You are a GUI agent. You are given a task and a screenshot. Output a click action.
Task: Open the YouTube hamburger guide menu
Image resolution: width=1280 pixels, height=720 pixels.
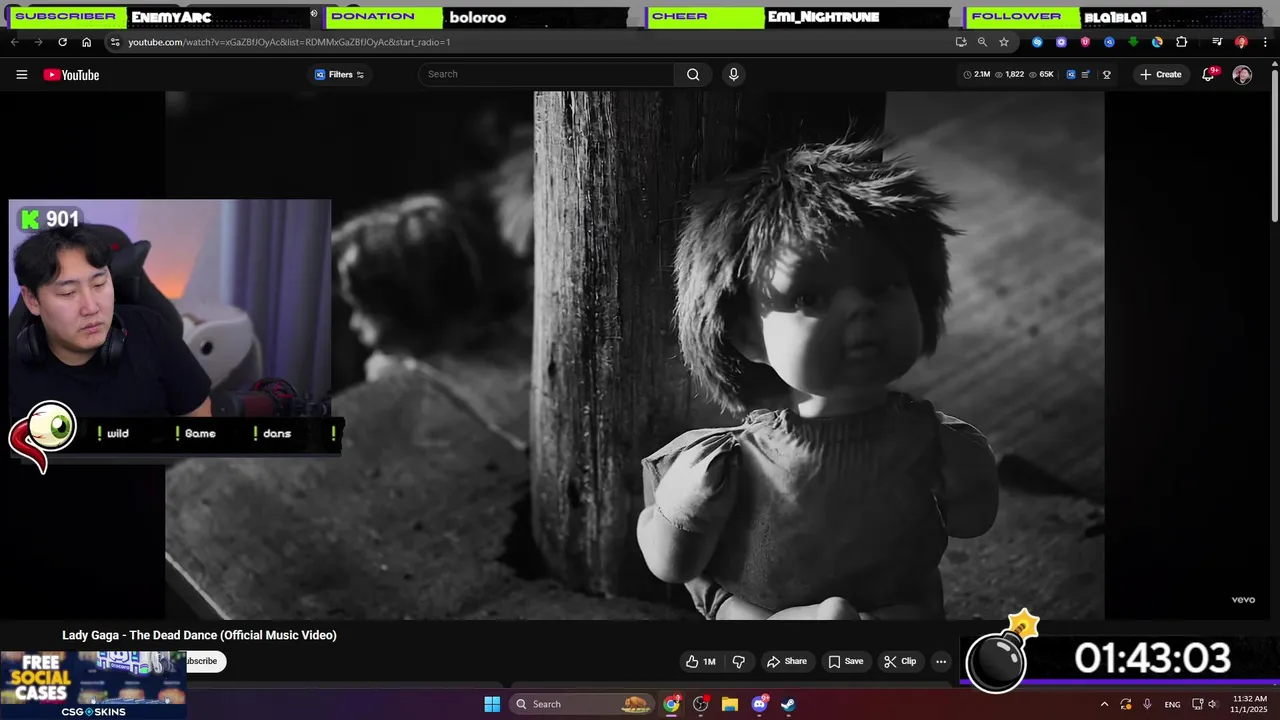click(21, 75)
